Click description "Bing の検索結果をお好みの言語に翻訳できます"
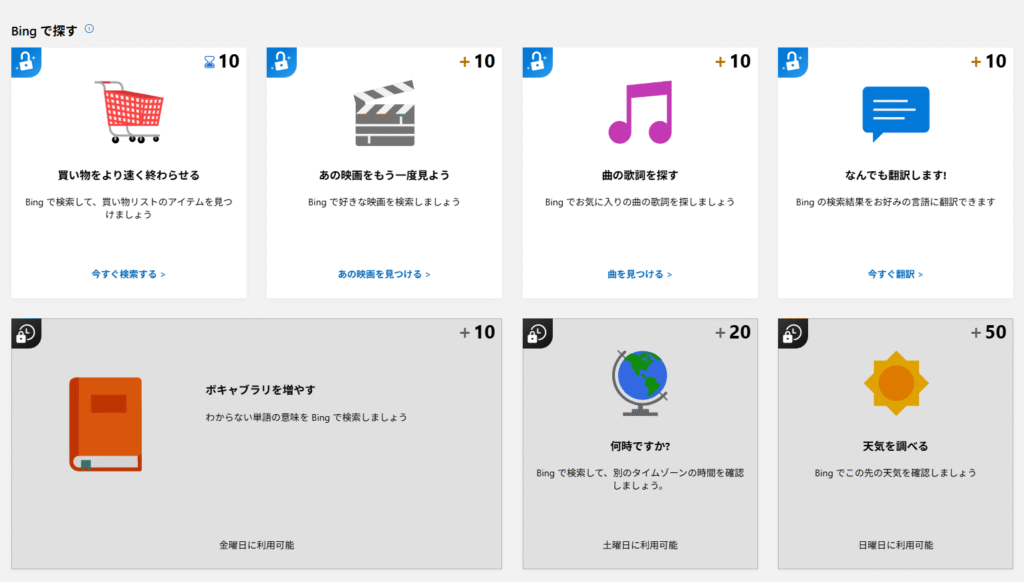Viewport: 1024px width, 582px height. coord(895,202)
